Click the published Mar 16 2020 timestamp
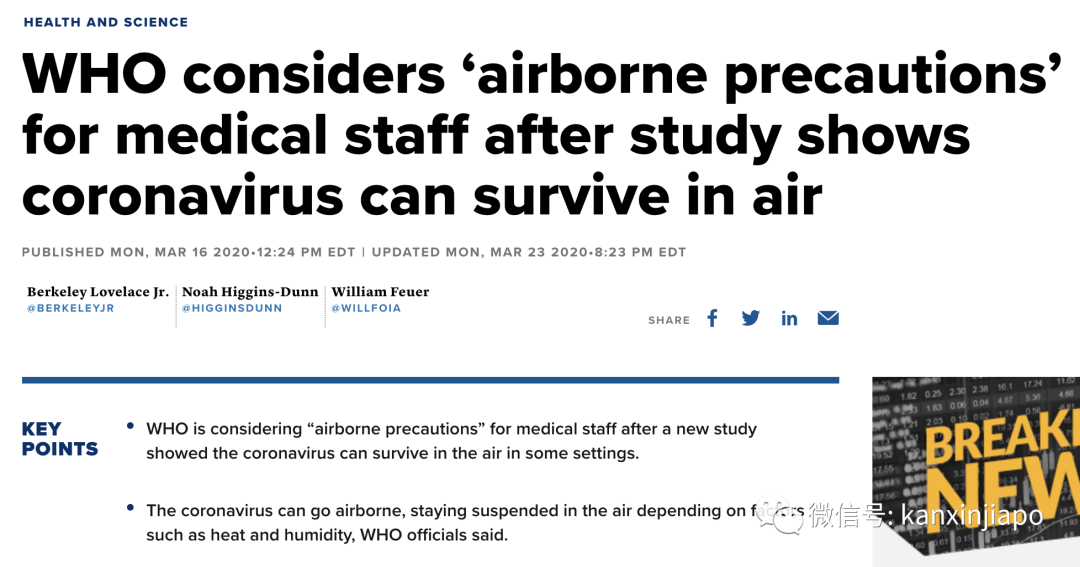This screenshot has width=1080, height=567. coord(188,252)
